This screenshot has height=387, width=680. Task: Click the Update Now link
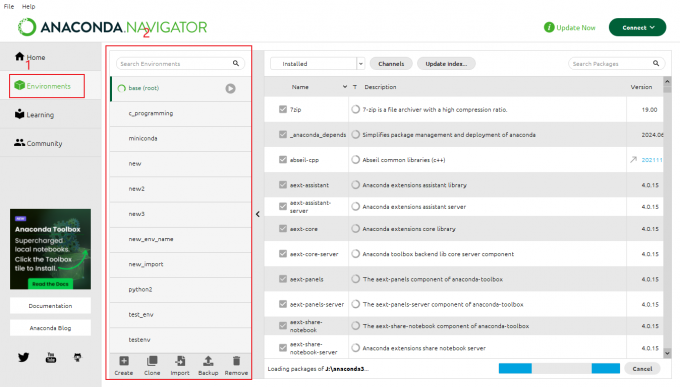tap(575, 27)
